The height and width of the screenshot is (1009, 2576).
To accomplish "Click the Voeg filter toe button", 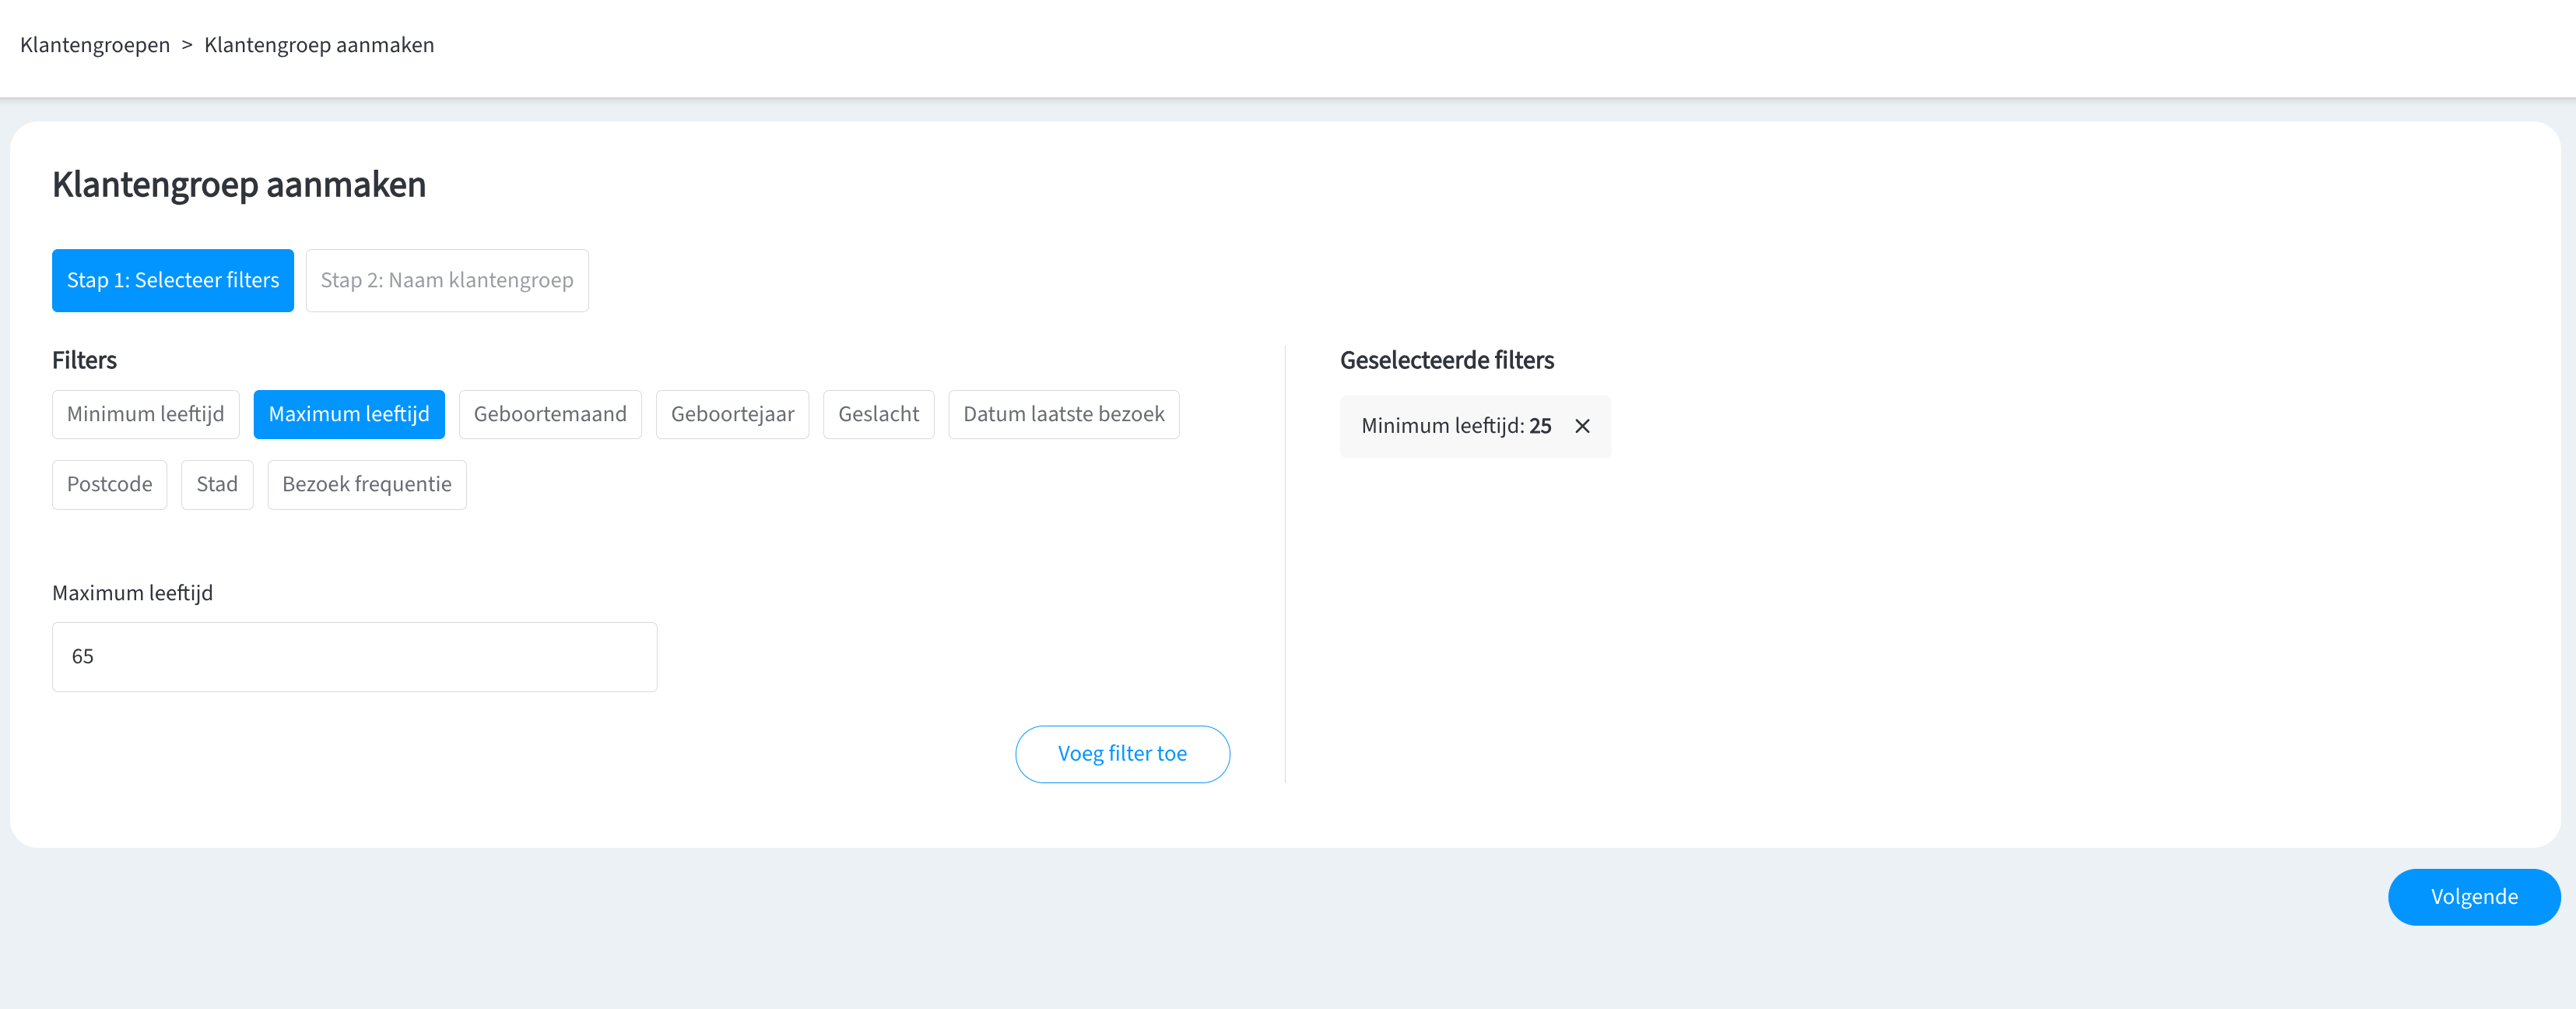I will tap(1122, 754).
